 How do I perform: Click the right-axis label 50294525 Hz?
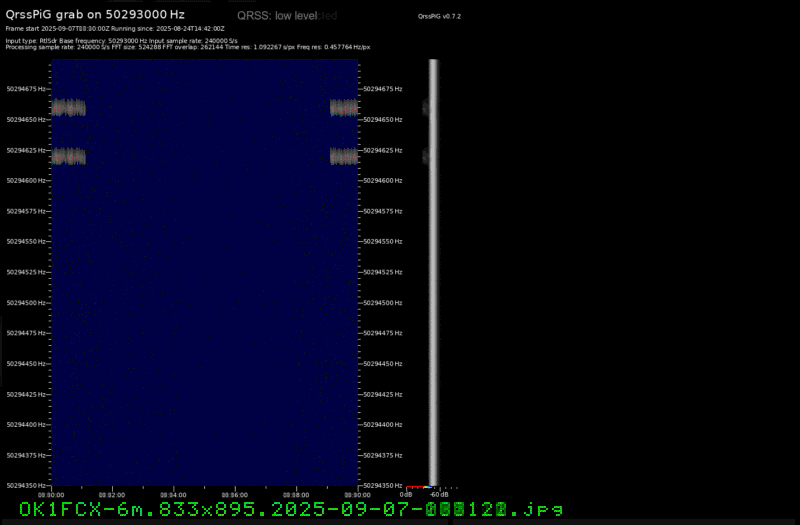383,272
